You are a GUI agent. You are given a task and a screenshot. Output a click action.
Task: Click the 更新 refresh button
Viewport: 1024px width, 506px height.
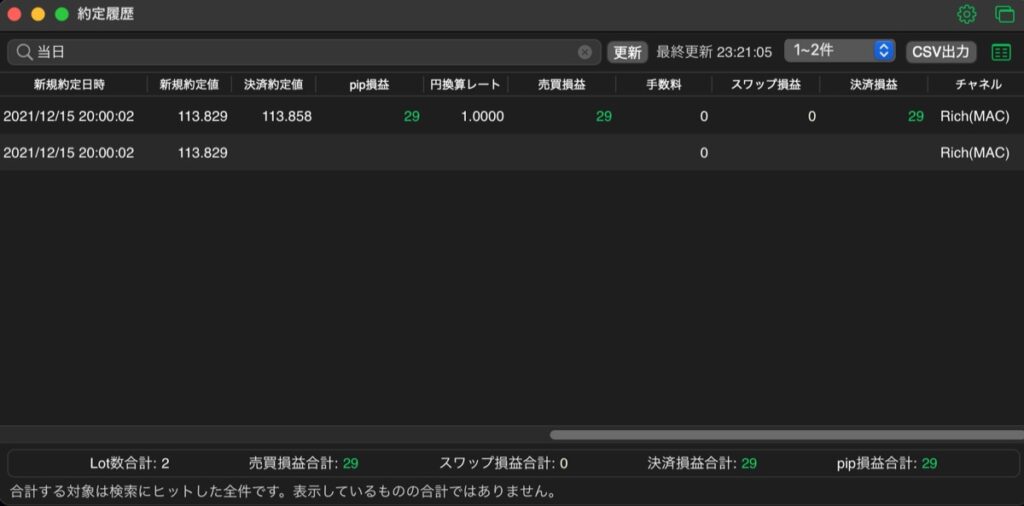[x=628, y=52]
